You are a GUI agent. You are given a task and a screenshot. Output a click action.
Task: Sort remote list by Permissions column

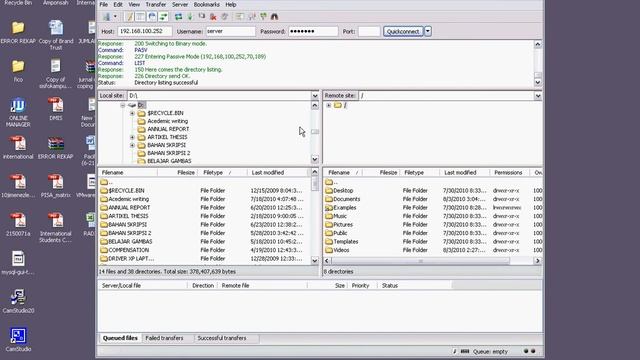point(509,173)
